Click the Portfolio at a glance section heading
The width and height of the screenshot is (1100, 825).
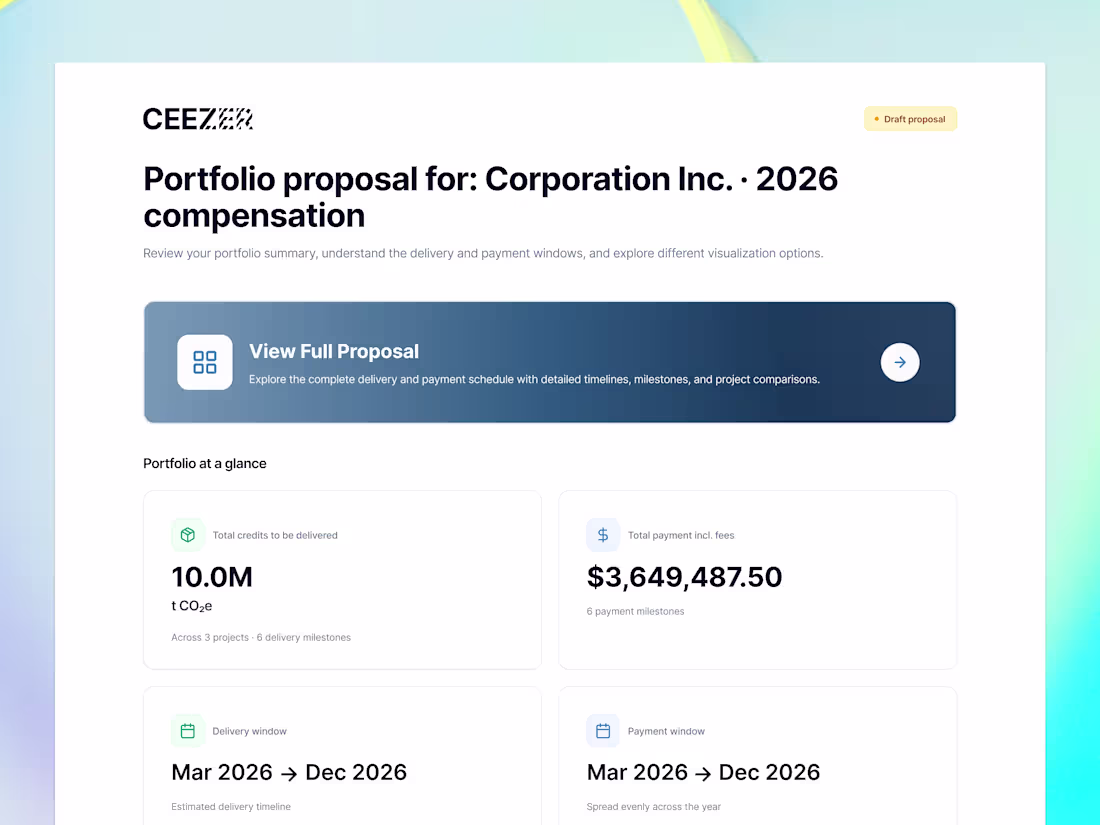pos(205,463)
